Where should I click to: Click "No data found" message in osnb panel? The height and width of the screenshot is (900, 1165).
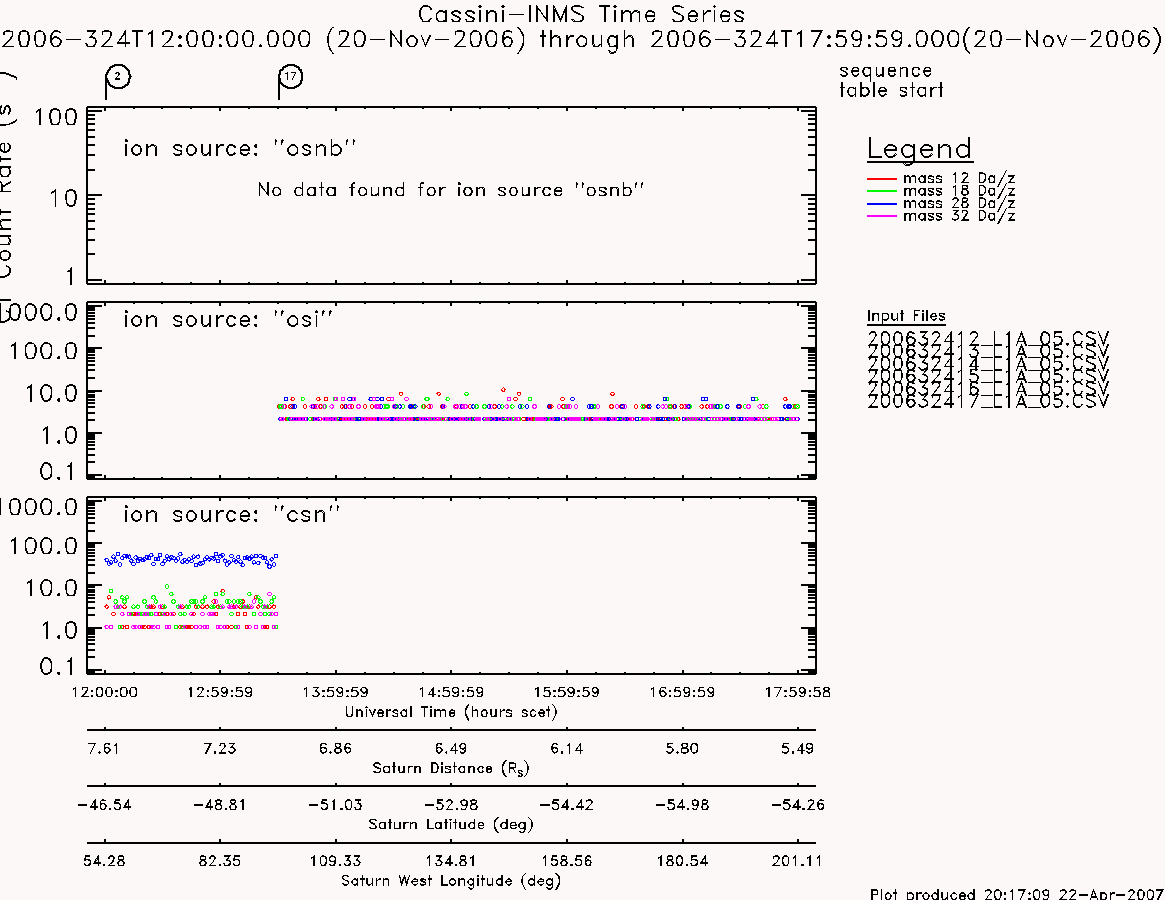point(450,190)
